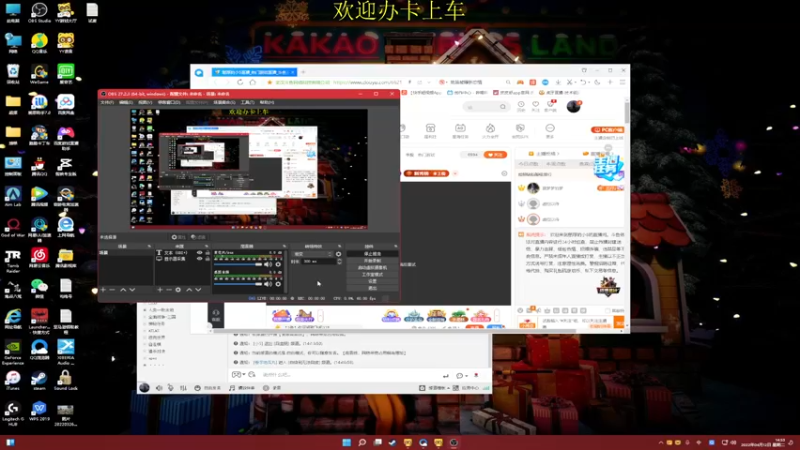Select the text GDI+ source row

point(183,253)
